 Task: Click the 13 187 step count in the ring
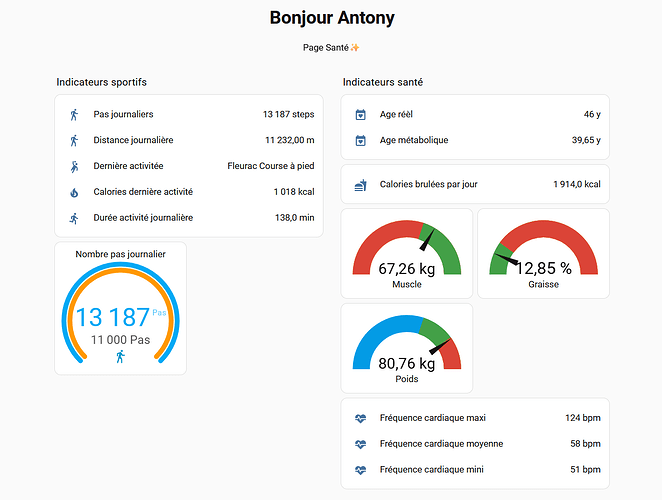click(113, 318)
